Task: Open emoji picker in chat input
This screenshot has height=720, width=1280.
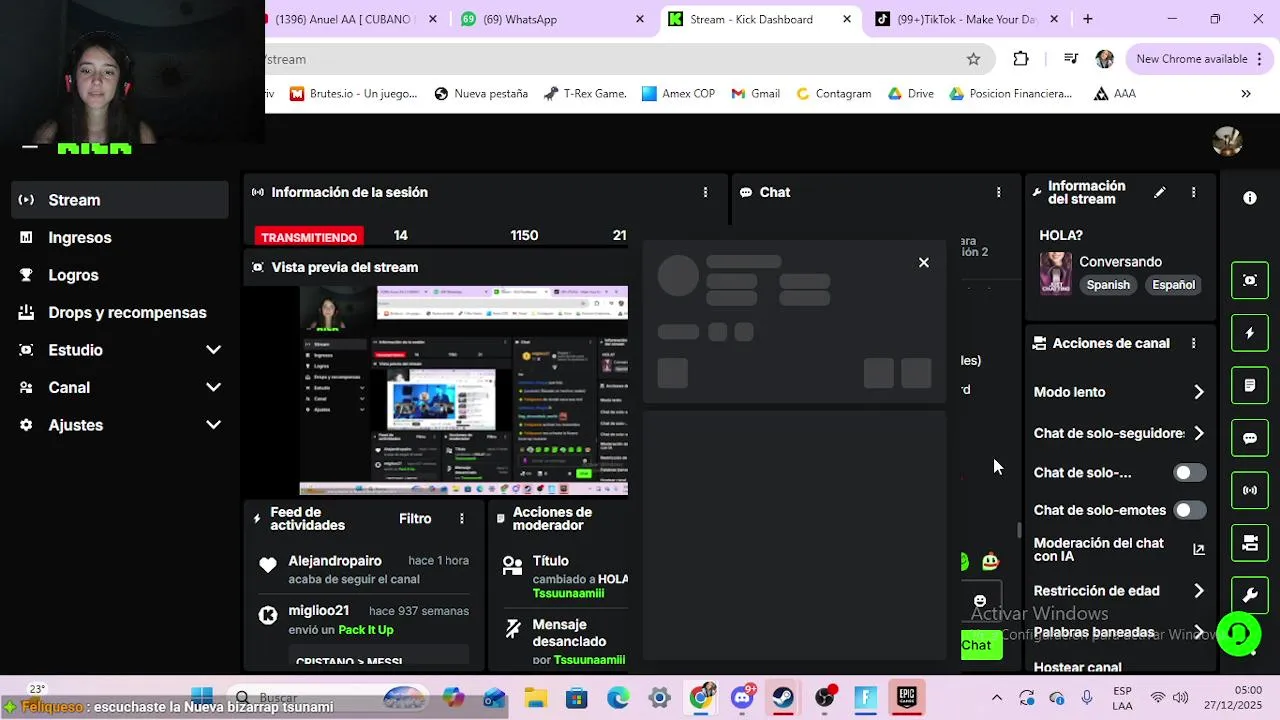Action: (980, 601)
